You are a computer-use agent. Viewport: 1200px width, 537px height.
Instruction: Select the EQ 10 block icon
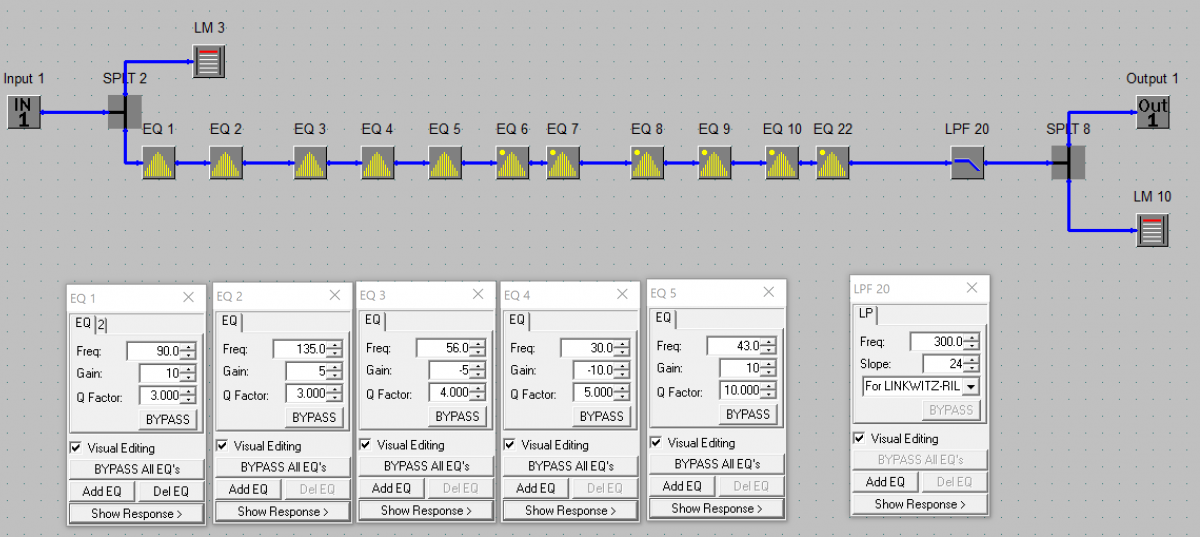(782, 163)
